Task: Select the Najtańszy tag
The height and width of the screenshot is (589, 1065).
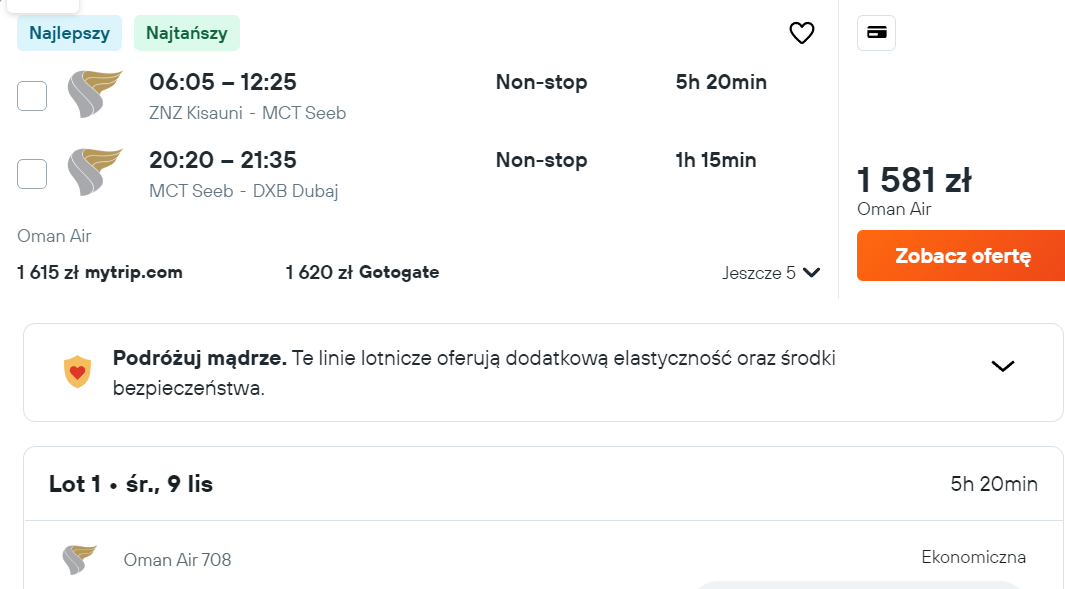Action: point(187,33)
